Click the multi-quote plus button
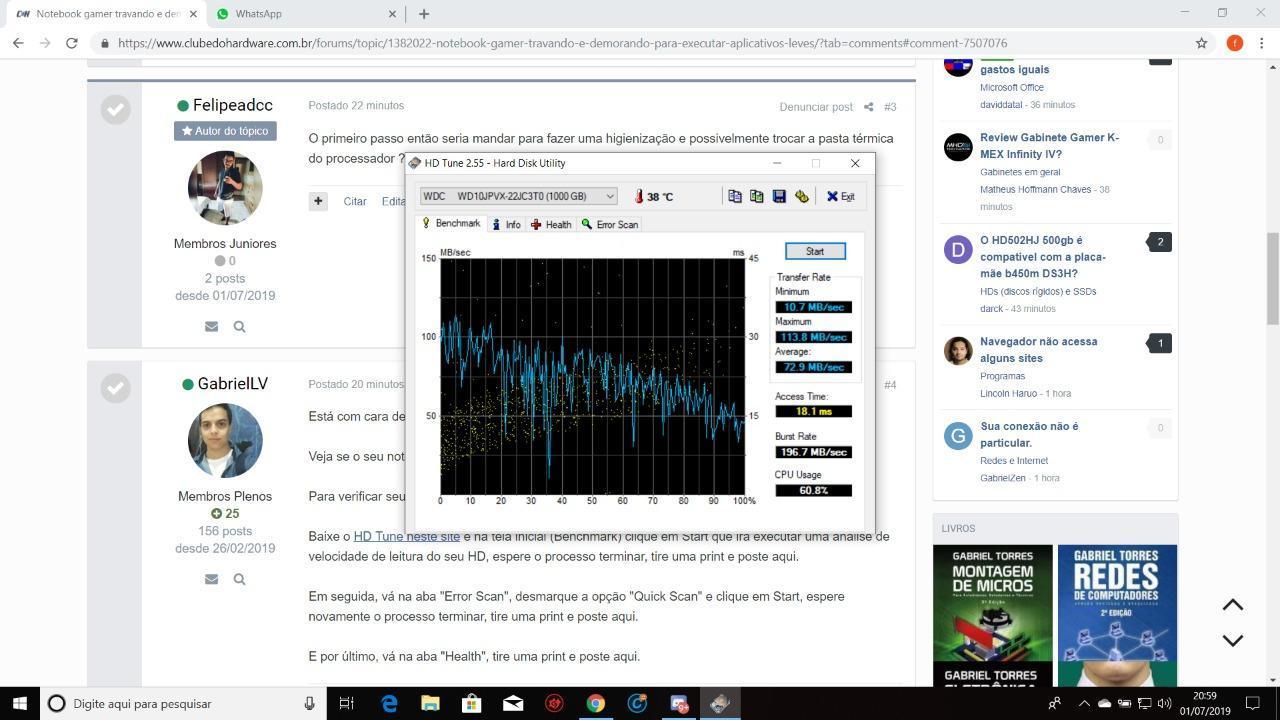 tap(318, 201)
